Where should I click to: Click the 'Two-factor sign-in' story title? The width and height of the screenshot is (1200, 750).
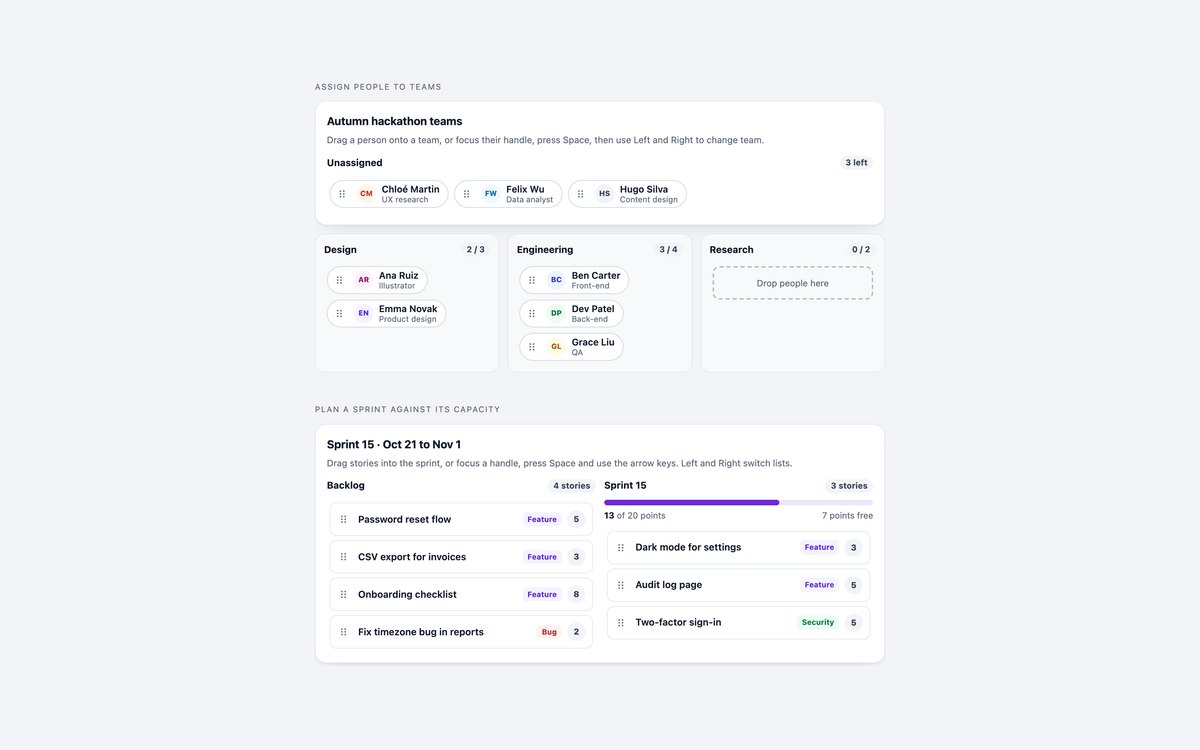[x=678, y=622]
